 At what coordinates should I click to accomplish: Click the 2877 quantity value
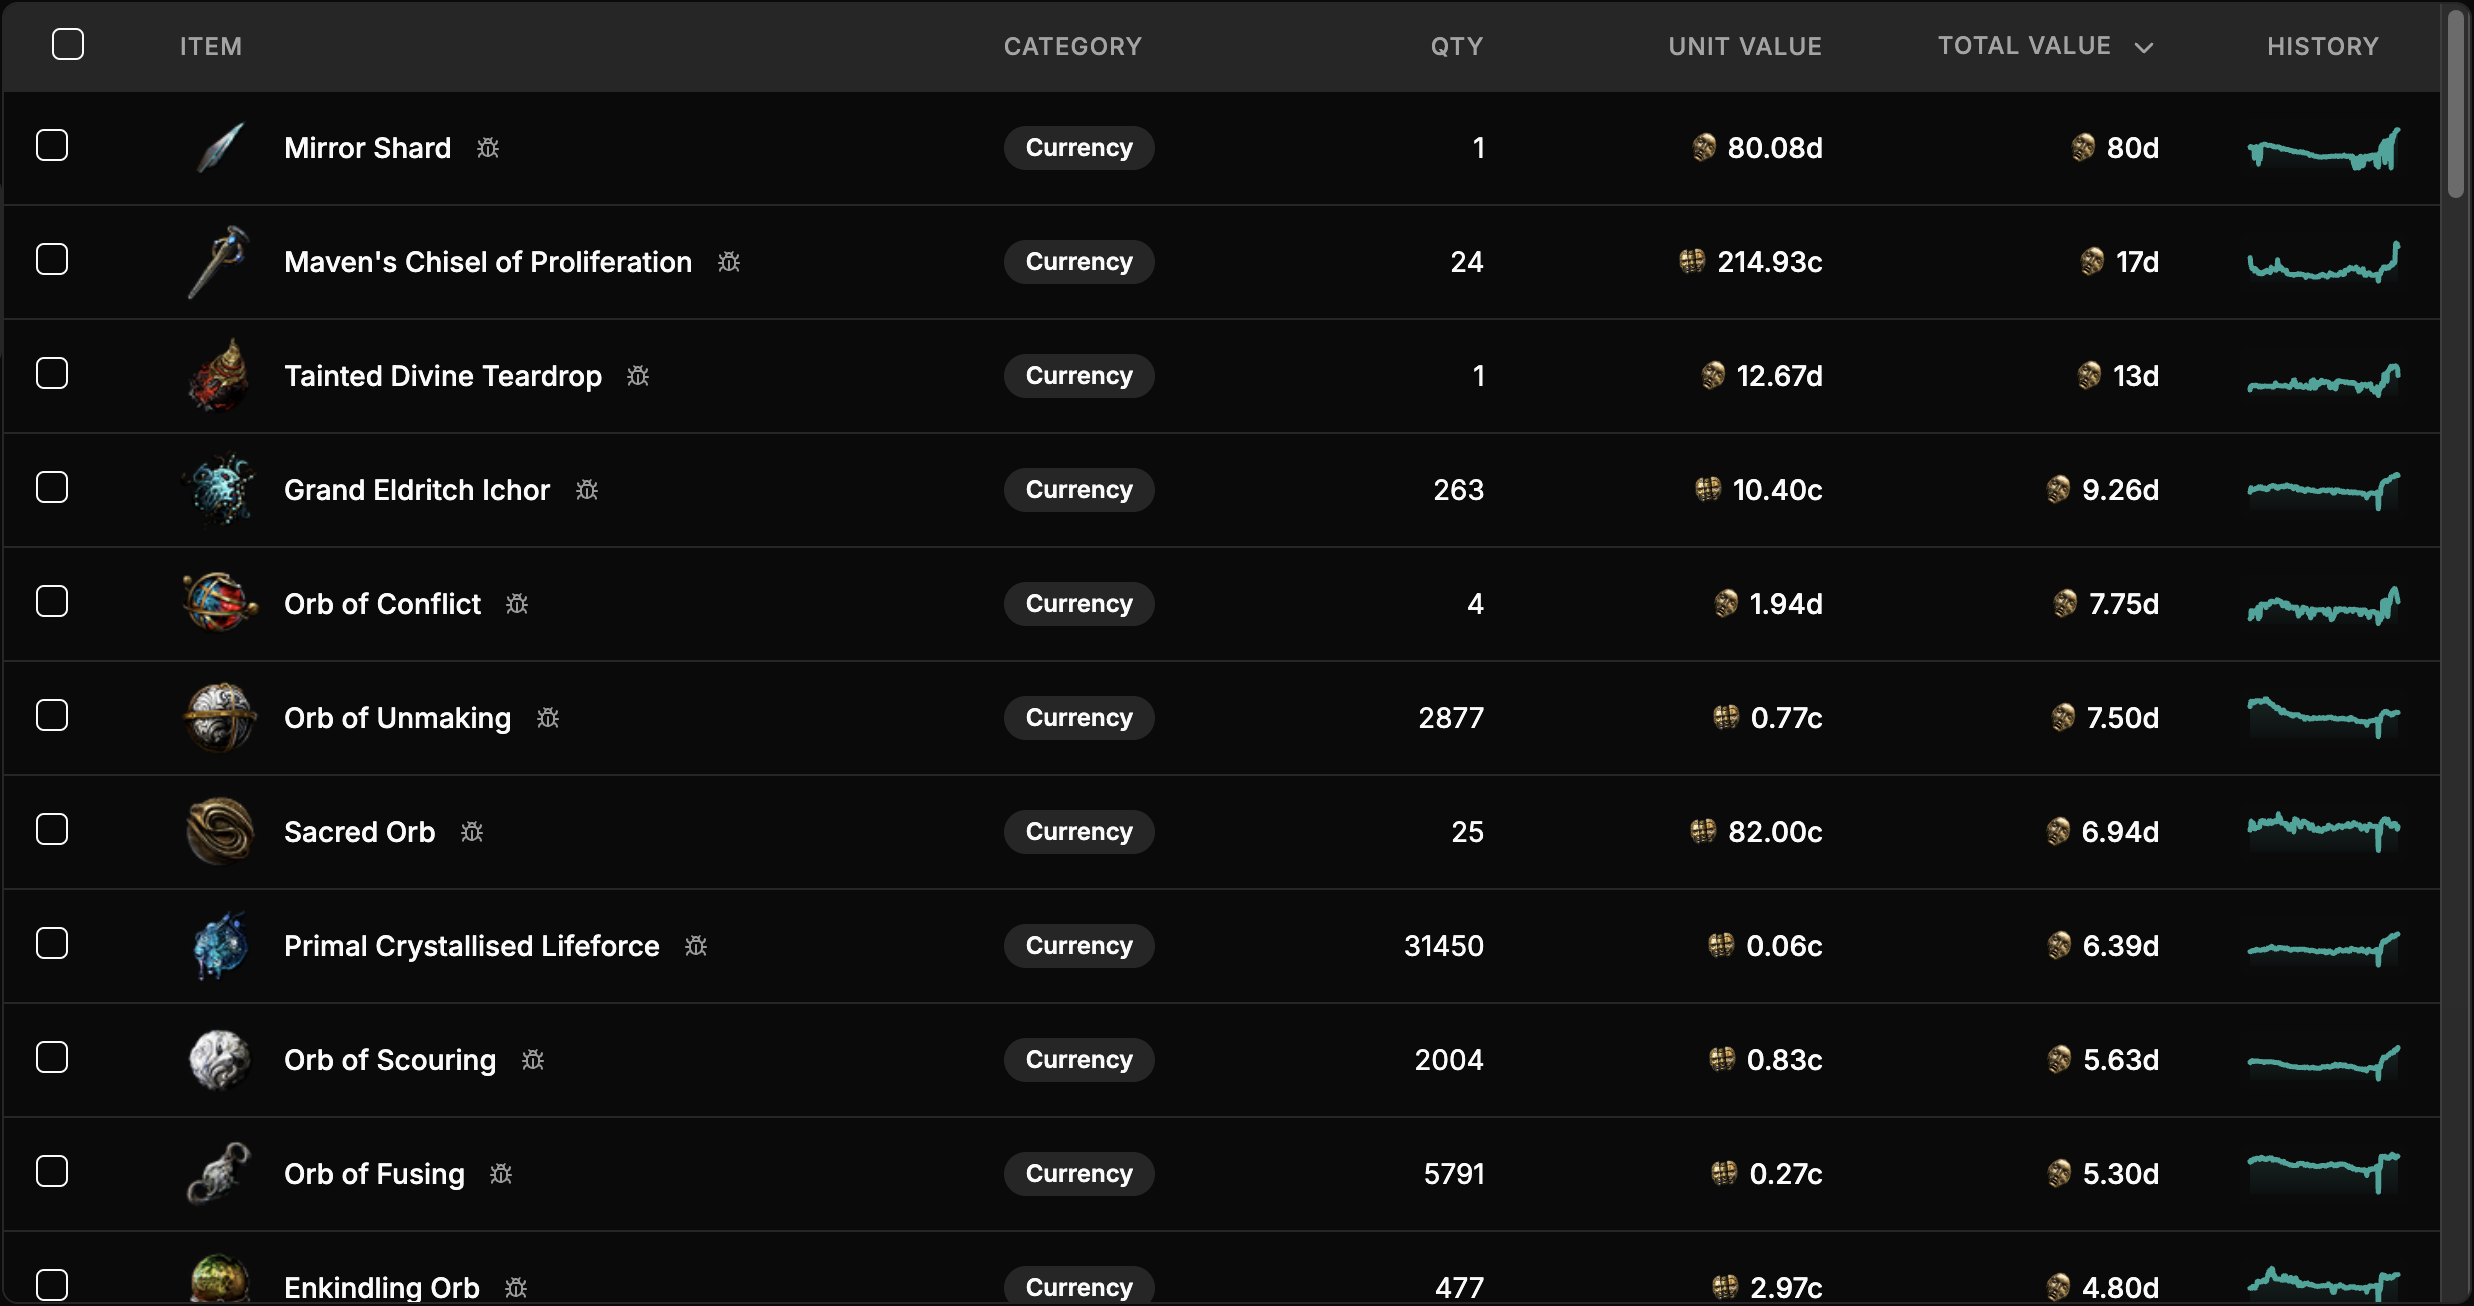(1451, 718)
